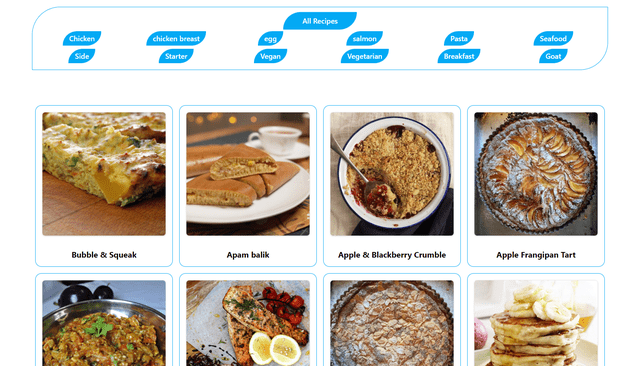Viewport: 640px width, 366px height.
Task: Filter by Seafood tag
Action: pos(553,38)
